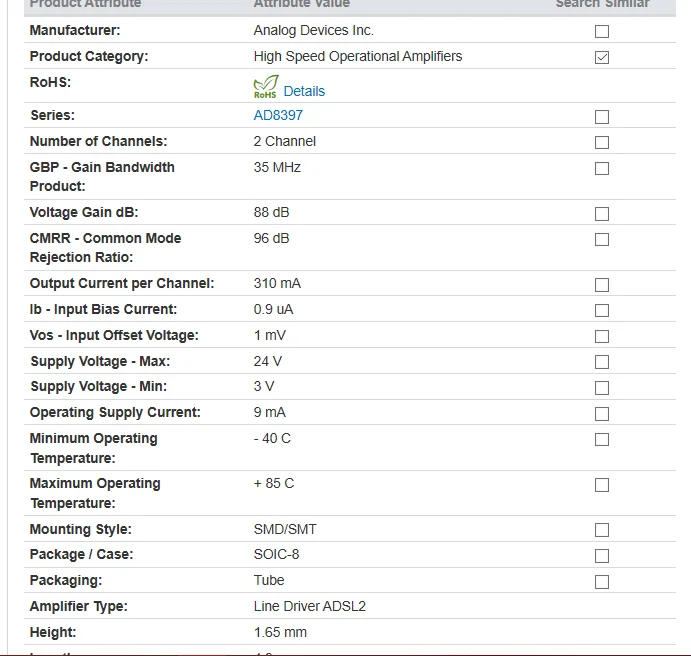
Task: Select the Packaging: label
Action: [x=66, y=580]
